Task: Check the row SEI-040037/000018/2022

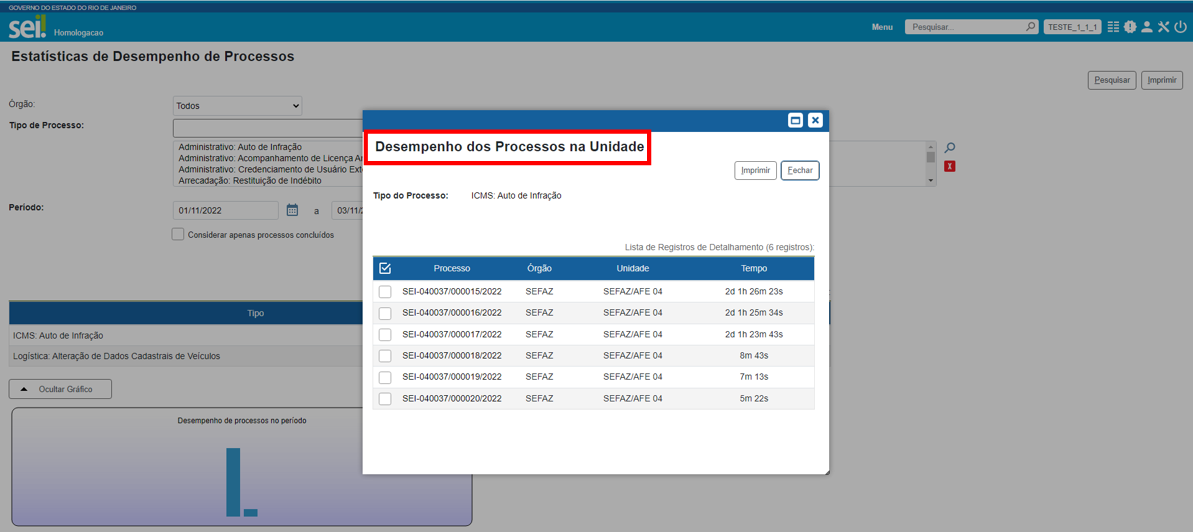Action: tap(385, 356)
